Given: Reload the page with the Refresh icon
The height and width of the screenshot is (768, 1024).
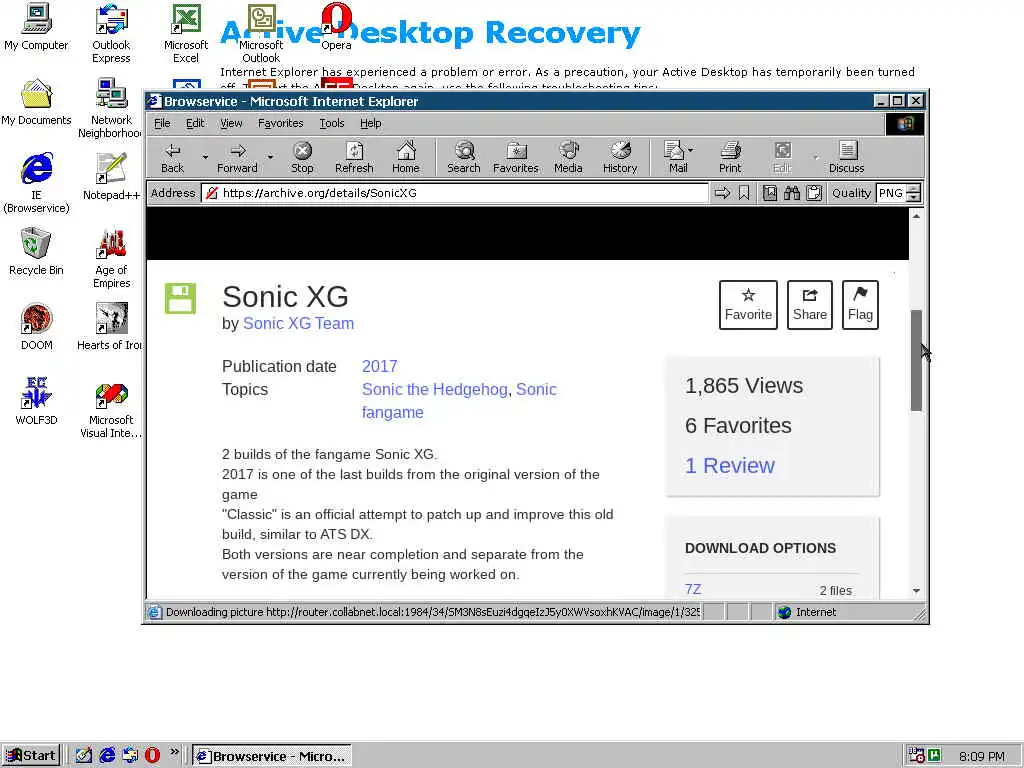Looking at the screenshot, I should tap(354, 157).
